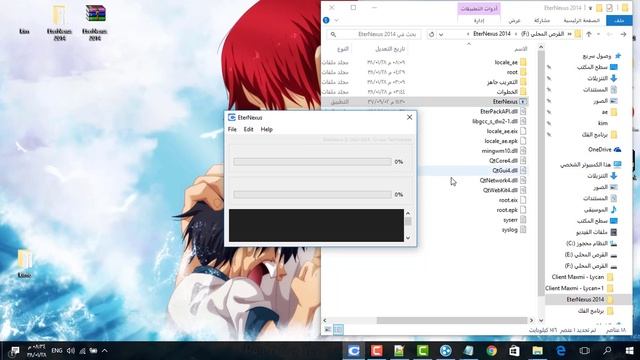Refresh the Explorer folder view
This screenshot has width=640, height=360.
click(431, 35)
